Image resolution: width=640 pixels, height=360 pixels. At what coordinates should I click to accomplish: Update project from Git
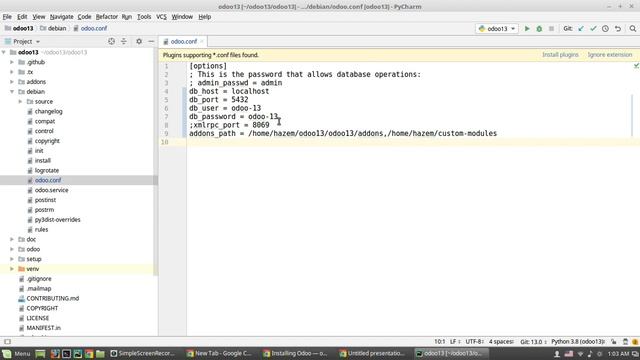pos(581,29)
